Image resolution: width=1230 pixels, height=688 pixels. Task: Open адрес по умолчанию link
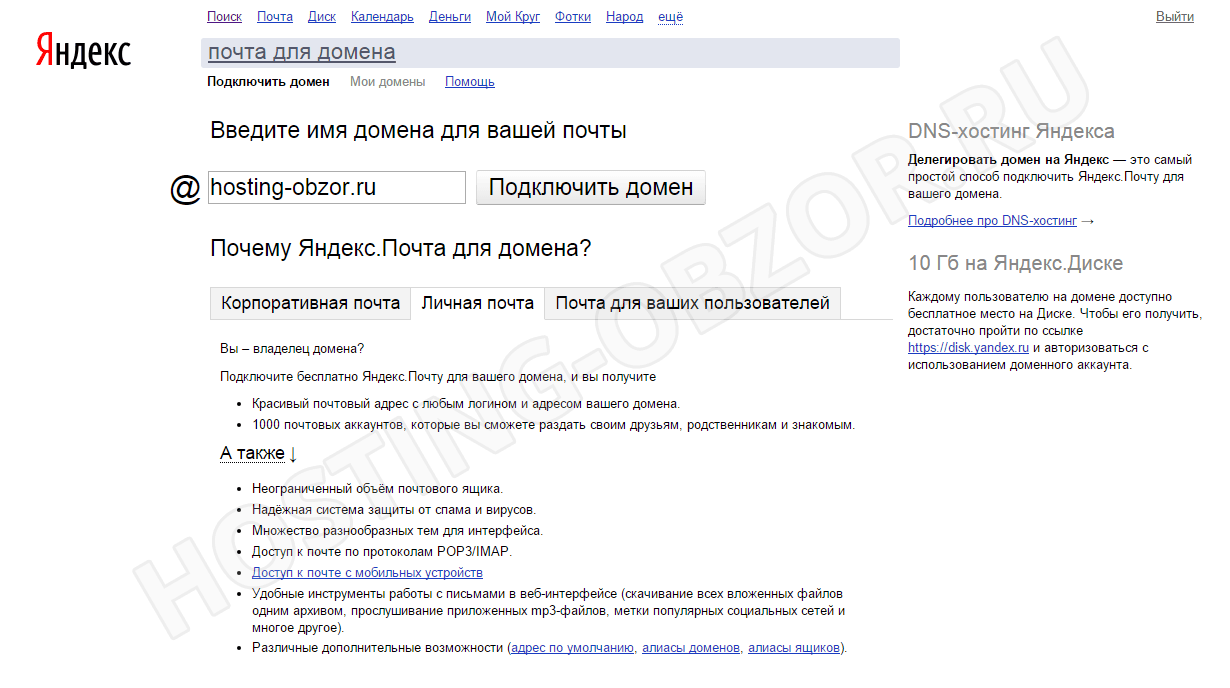[x=573, y=648]
